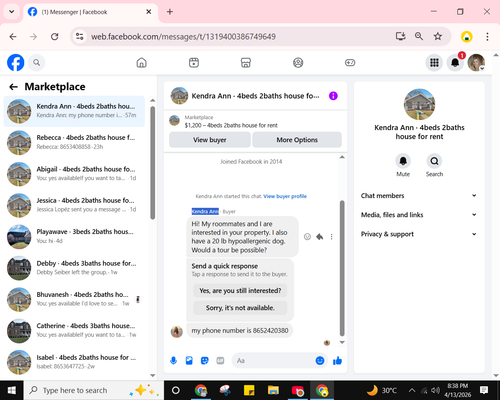Click chat header Kendra Ann listing title
This screenshot has height=400, width=500.
[x=255, y=96]
